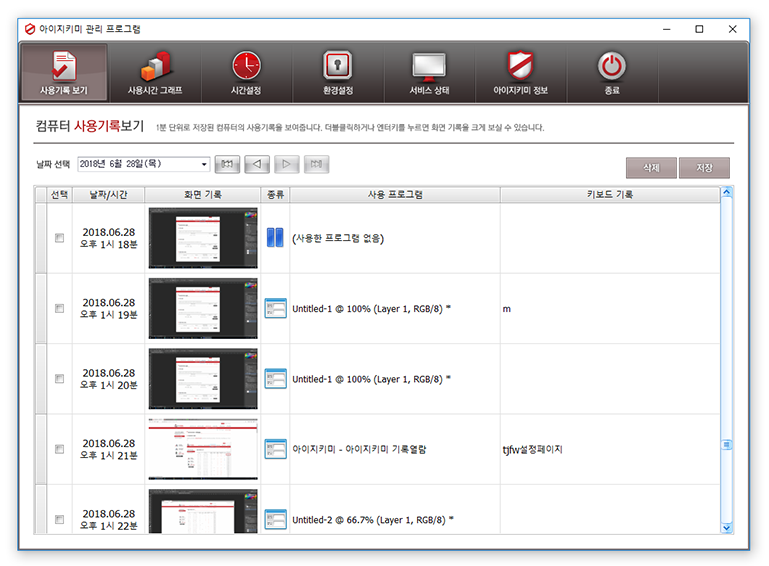The image size is (769, 566).
Task: Click the program window icon in the 1시 21분 row
Action: (x=276, y=449)
